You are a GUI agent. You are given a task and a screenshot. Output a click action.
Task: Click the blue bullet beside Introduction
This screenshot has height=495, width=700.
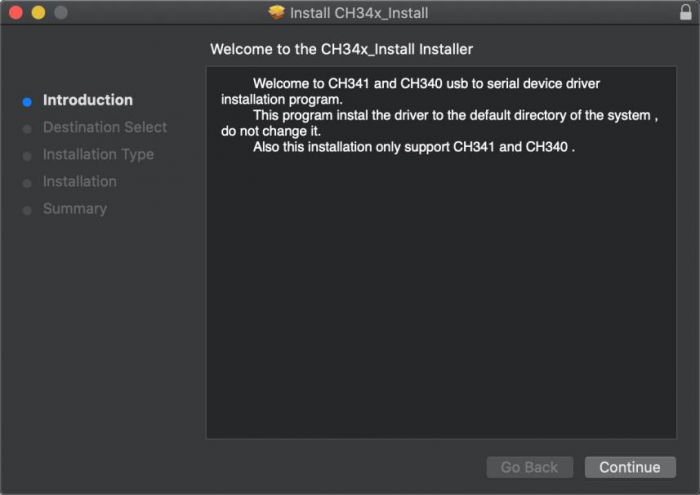[27, 101]
